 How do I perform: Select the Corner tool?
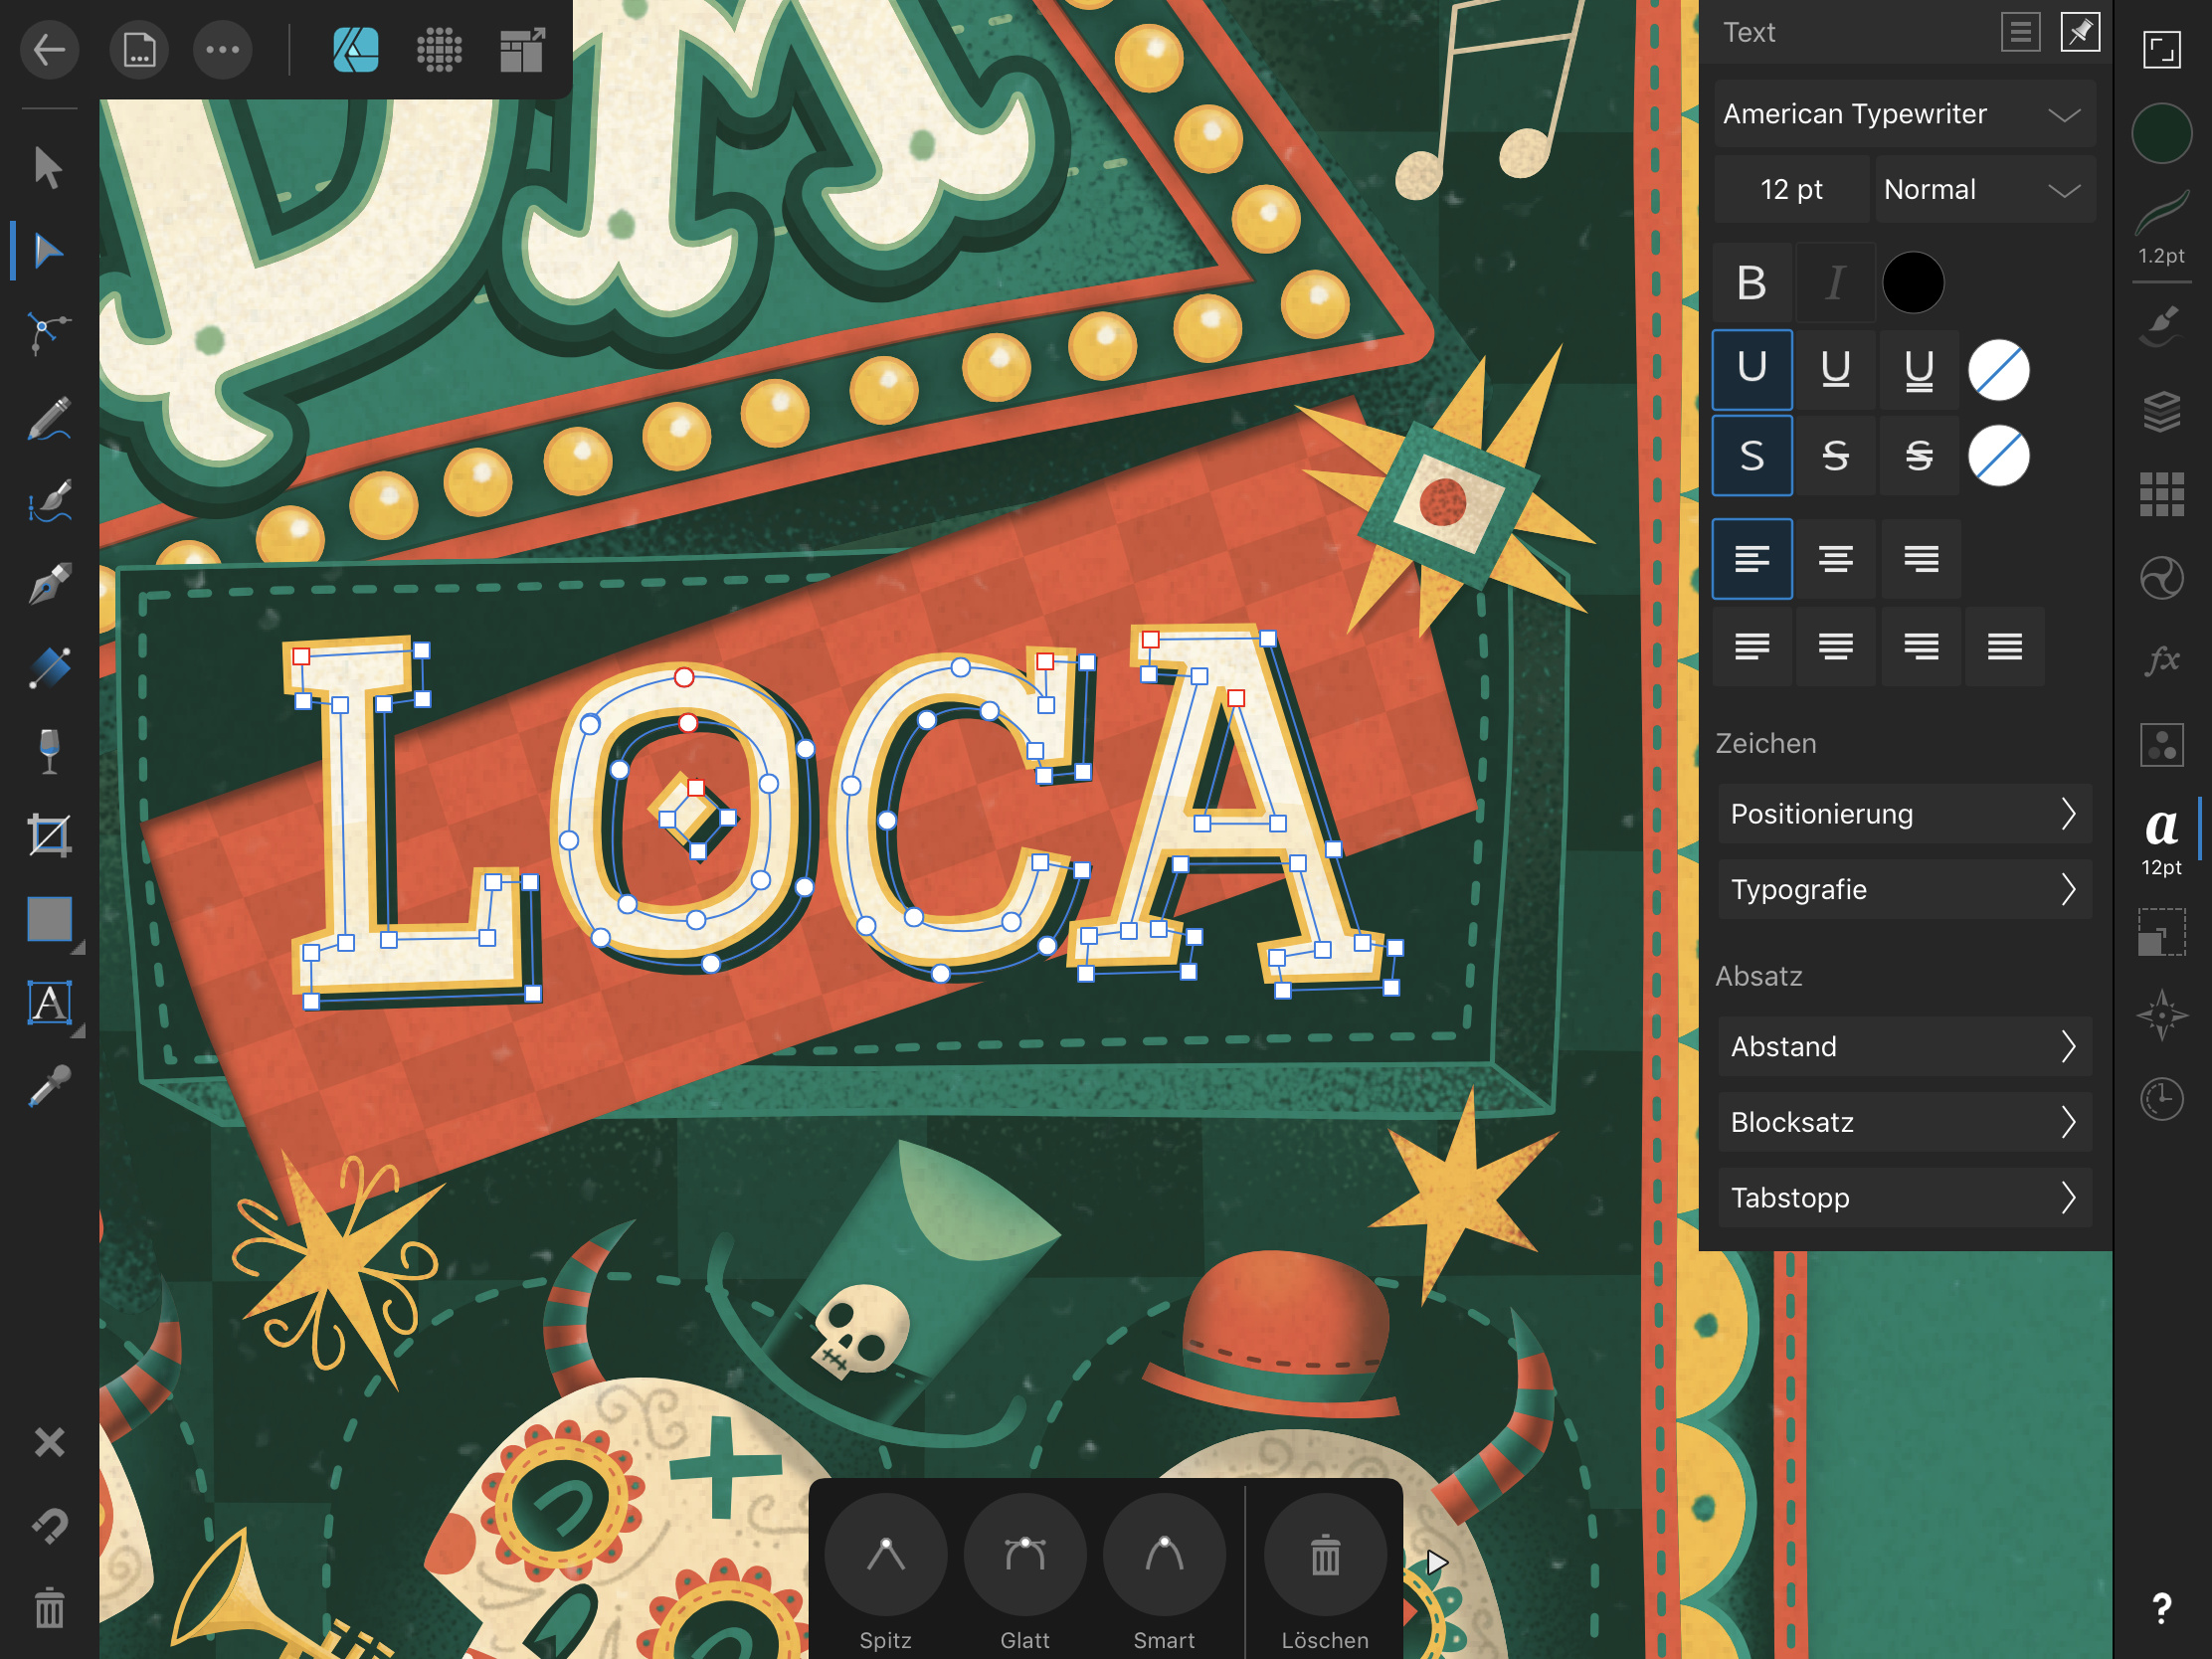point(48,332)
